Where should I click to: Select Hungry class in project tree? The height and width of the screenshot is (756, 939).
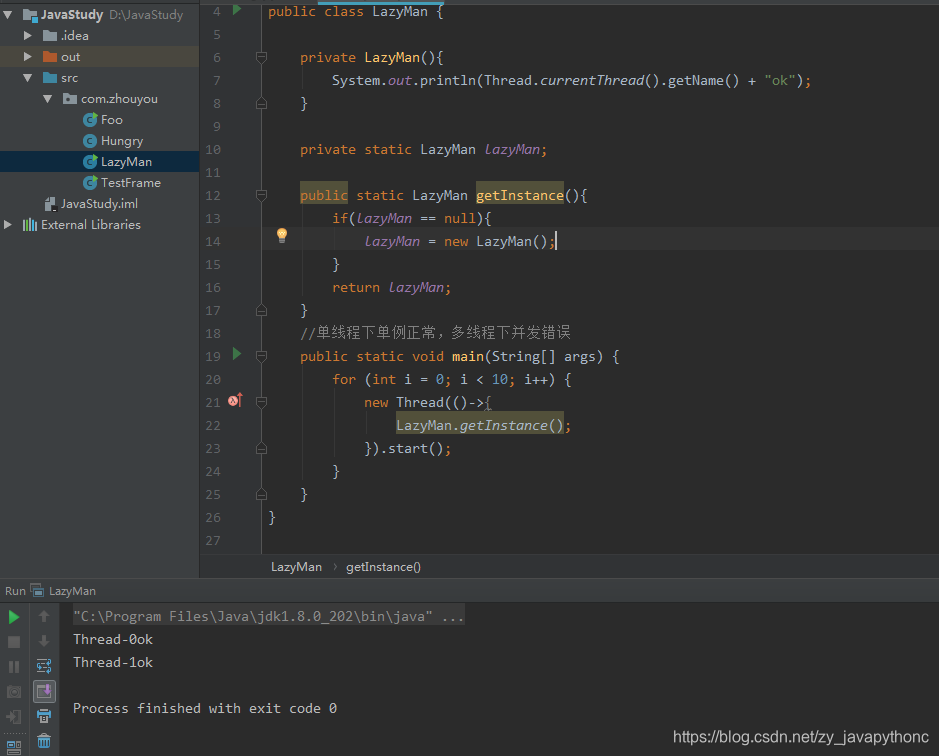pyautogui.click(x=122, y=141)
